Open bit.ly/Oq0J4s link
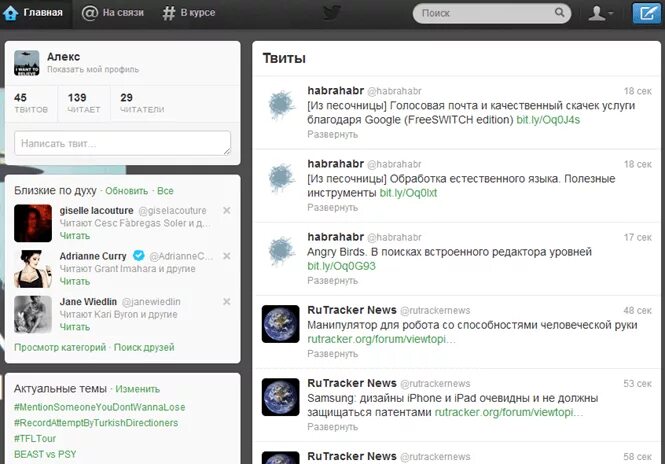This screenshot has width=665, height=464. (548, 120)
